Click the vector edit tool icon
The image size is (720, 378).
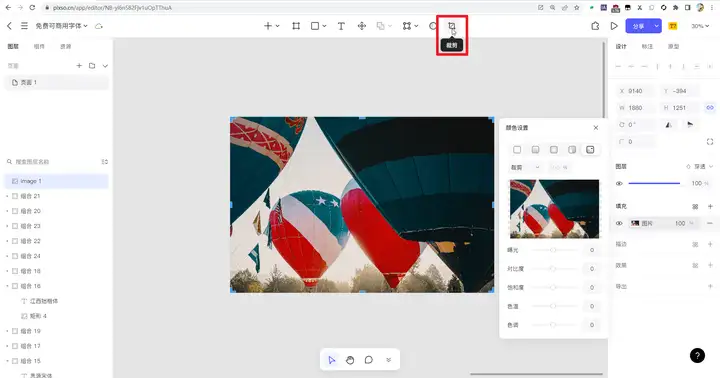(x=407, y=26)
